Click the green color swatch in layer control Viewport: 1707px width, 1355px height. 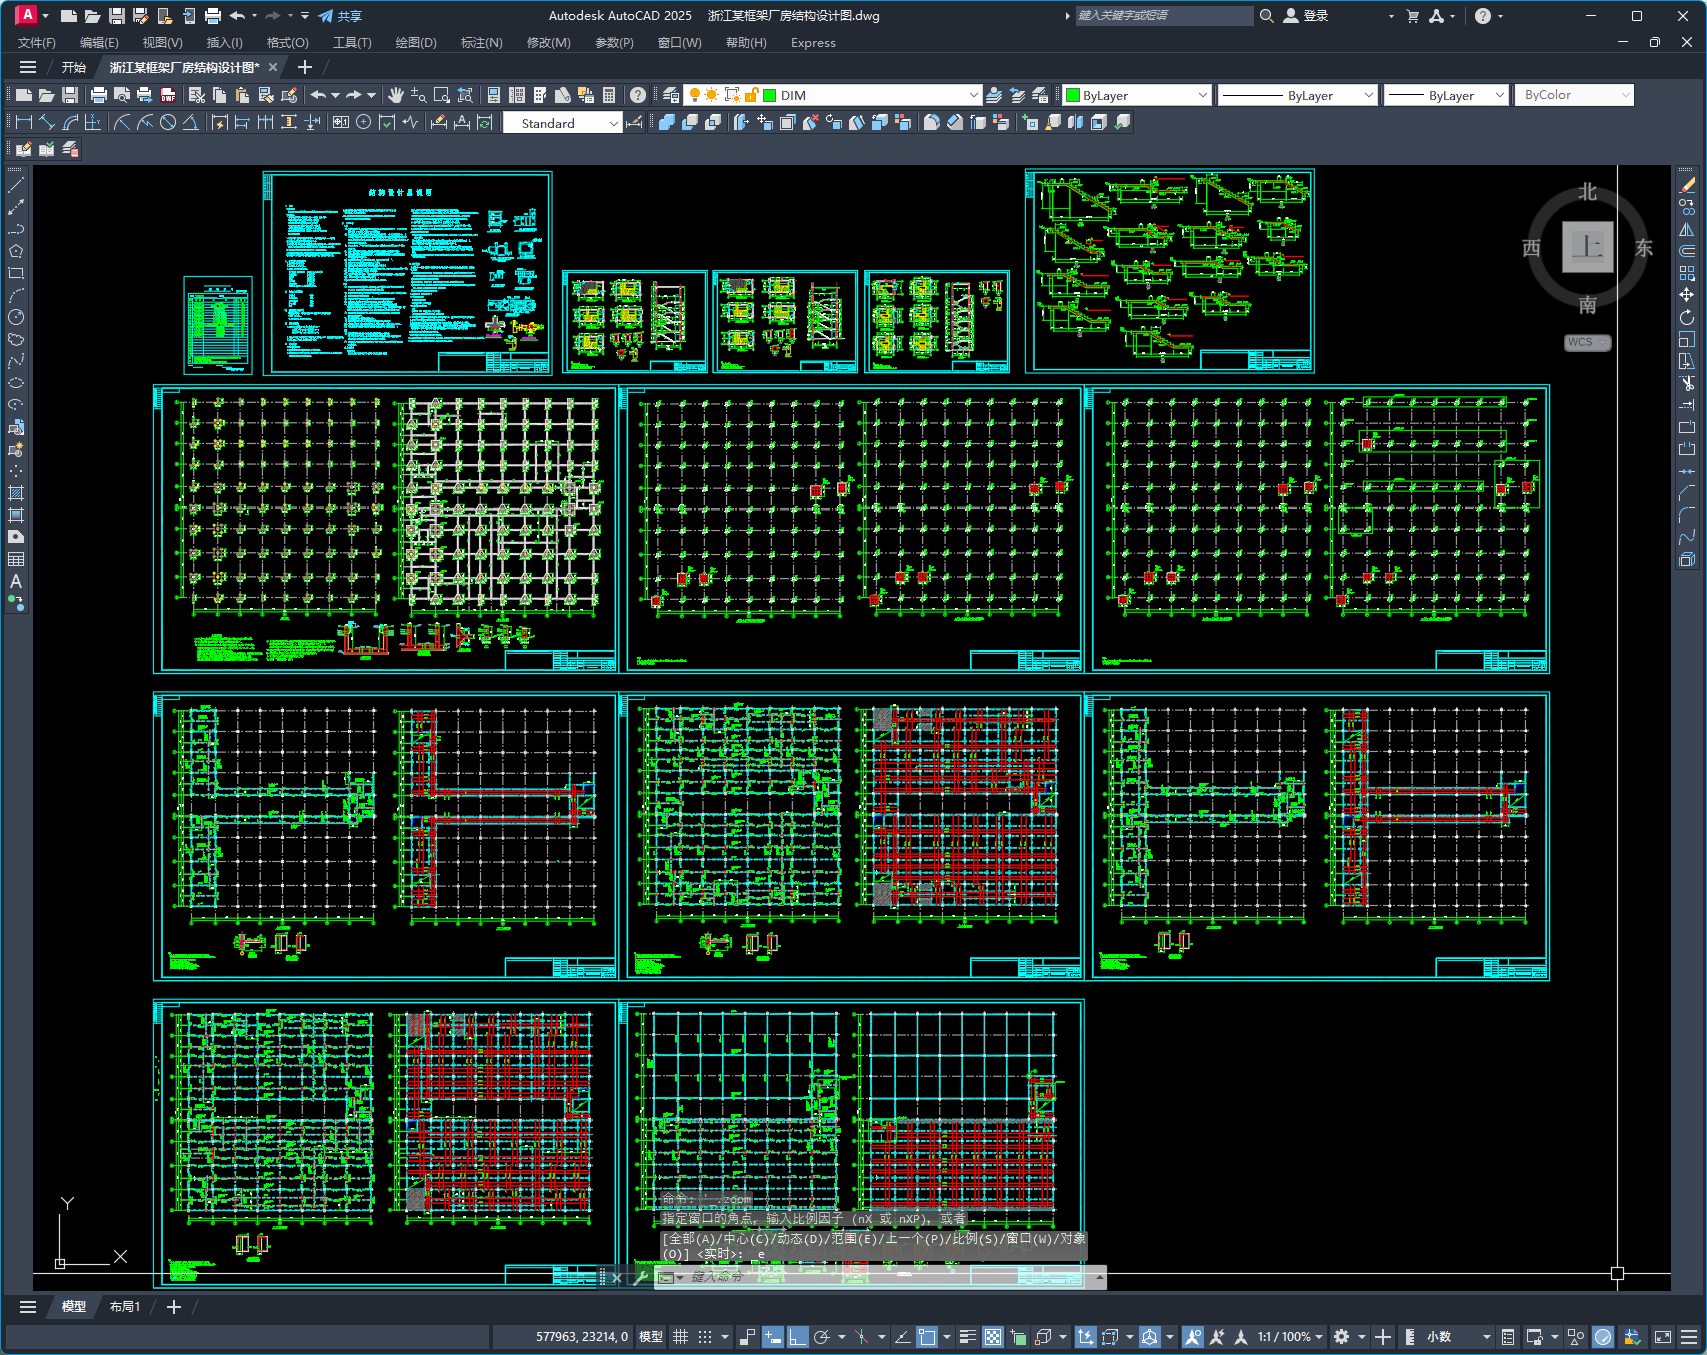(770, 95)
